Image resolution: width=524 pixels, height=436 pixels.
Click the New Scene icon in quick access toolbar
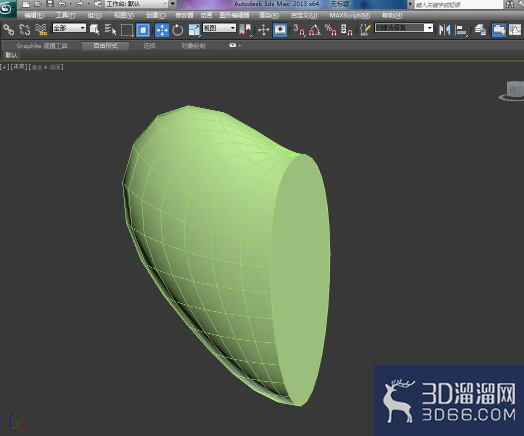tap(26, 4)
